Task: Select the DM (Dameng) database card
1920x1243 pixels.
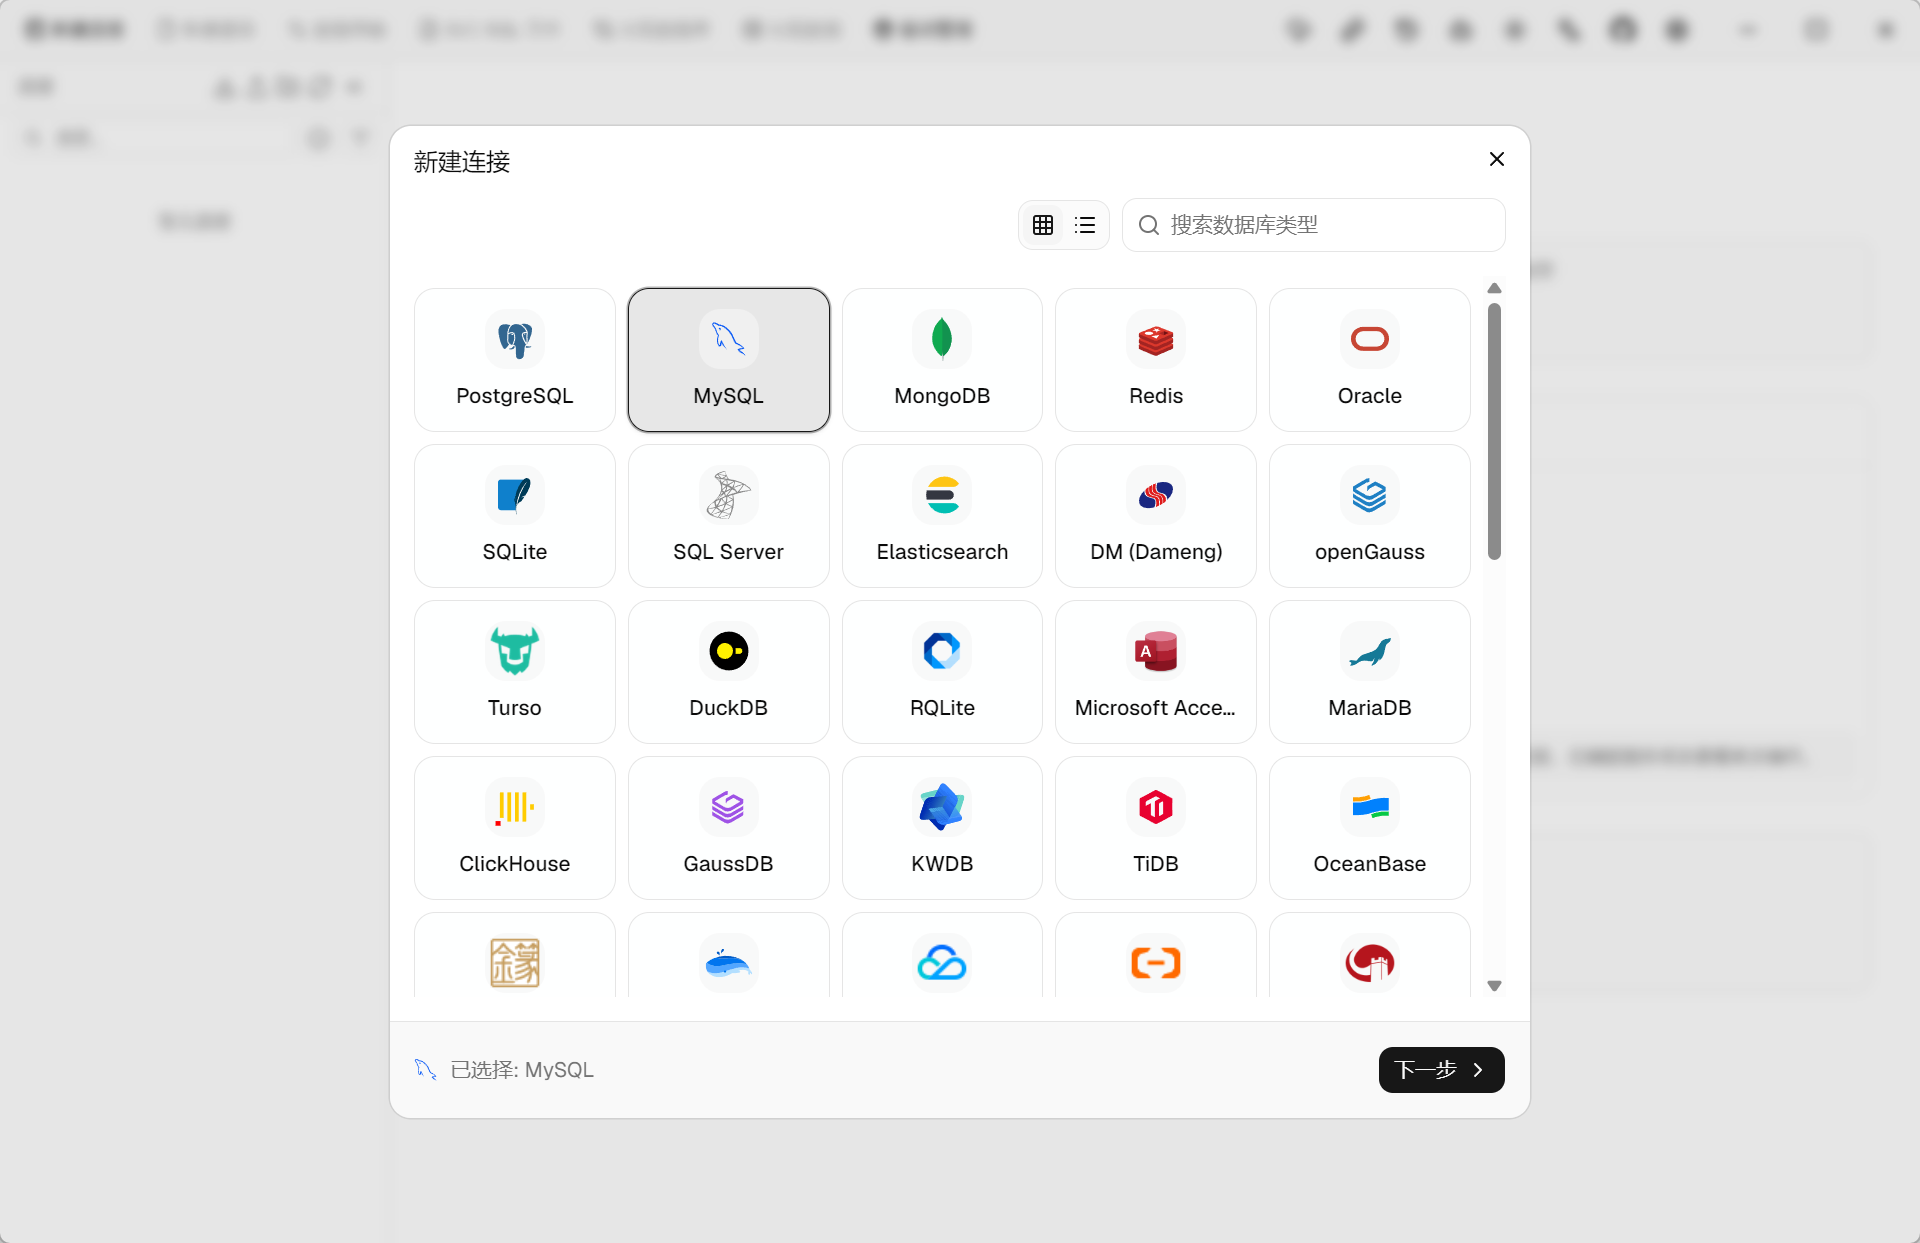Action: click(x=1156, y=516)
